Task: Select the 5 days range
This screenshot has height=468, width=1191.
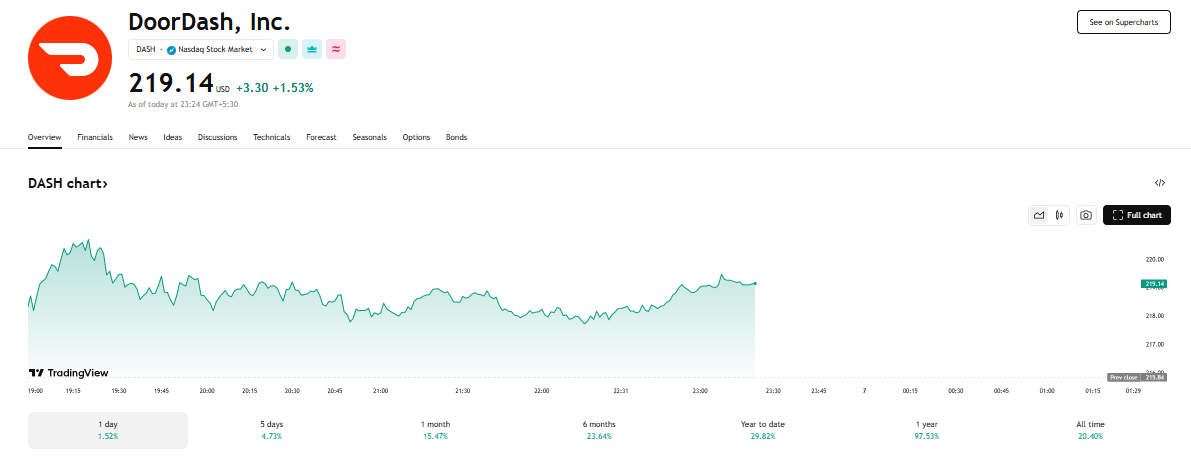Action: (x=271, y=430)
